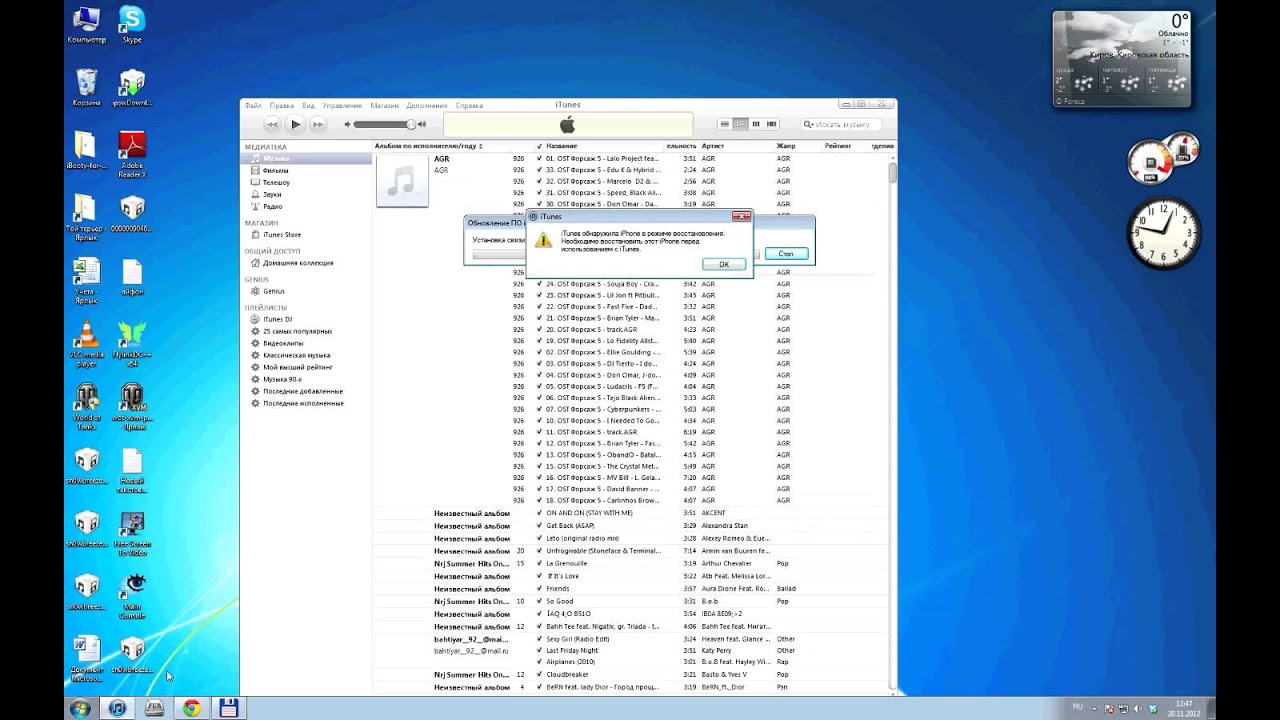Select Музыка in the library sidebar
The width and height of the screenshot is (1280, 720).
click(x=305, y=158)
